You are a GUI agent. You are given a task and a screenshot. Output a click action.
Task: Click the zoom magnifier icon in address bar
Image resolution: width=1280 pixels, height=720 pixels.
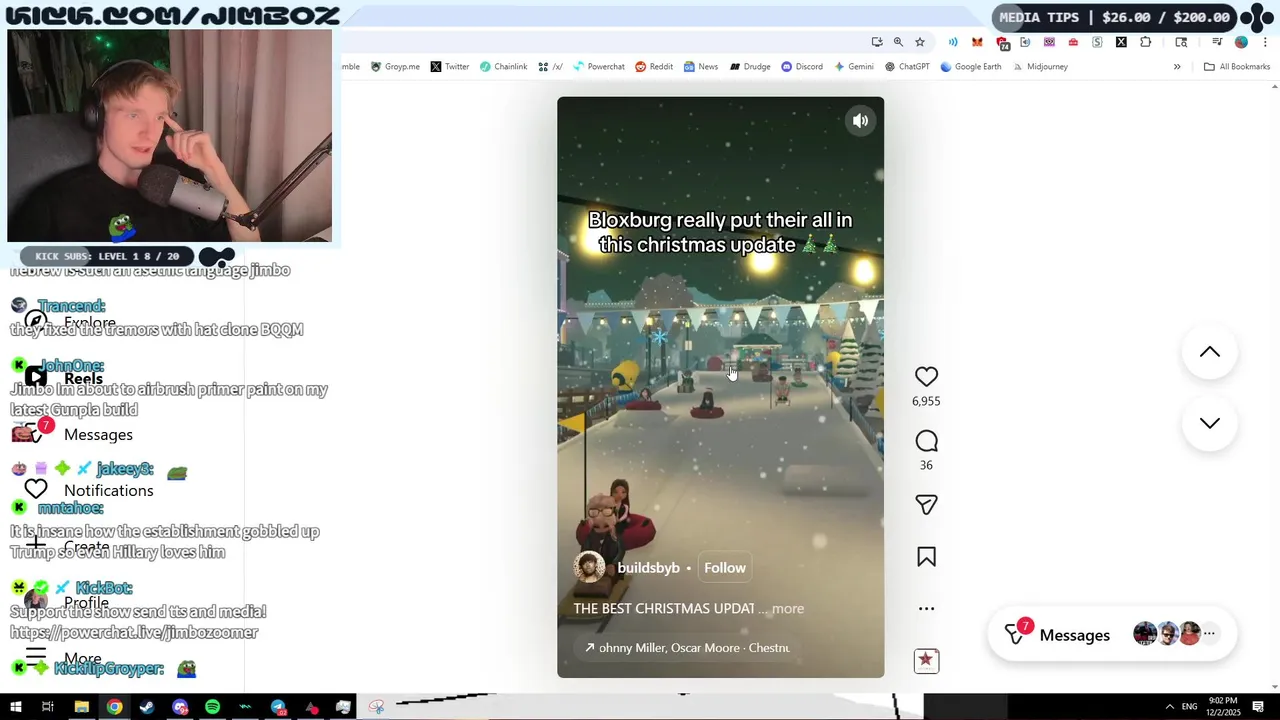[898, 42]
